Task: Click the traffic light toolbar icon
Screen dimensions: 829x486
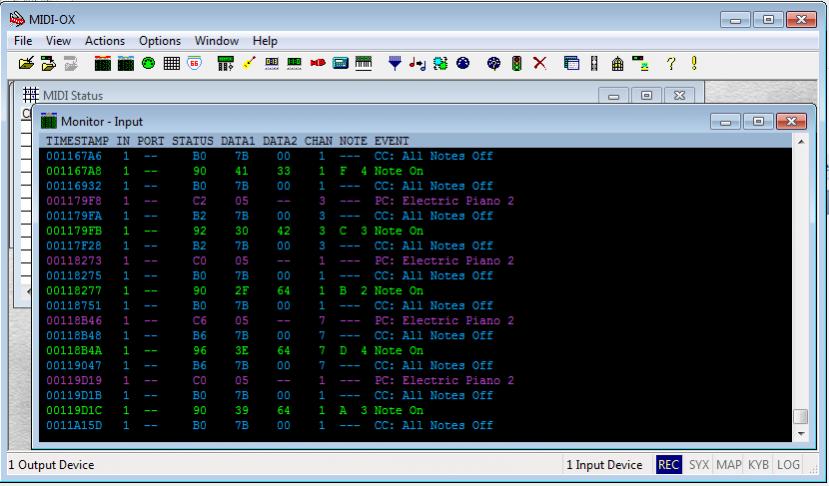Action: pyautogui.click(x=517, y=63)
